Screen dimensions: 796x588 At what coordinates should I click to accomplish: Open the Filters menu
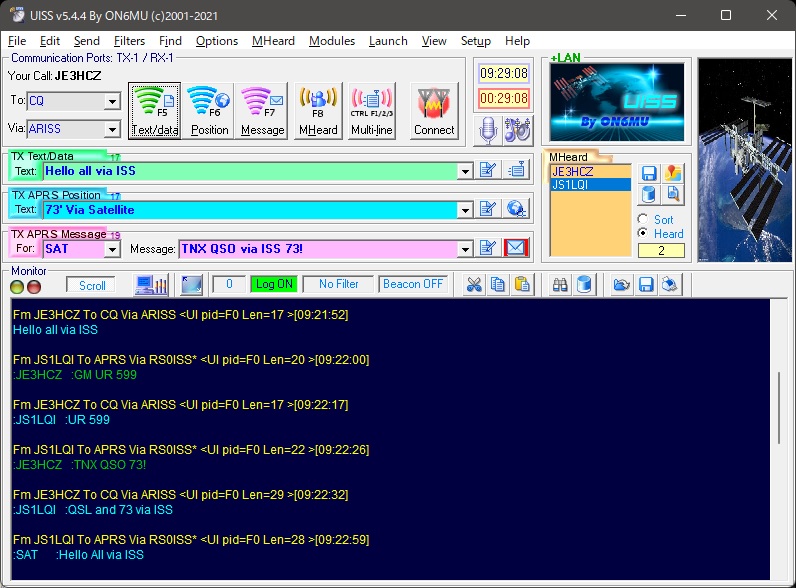click(x=129, y=41)
